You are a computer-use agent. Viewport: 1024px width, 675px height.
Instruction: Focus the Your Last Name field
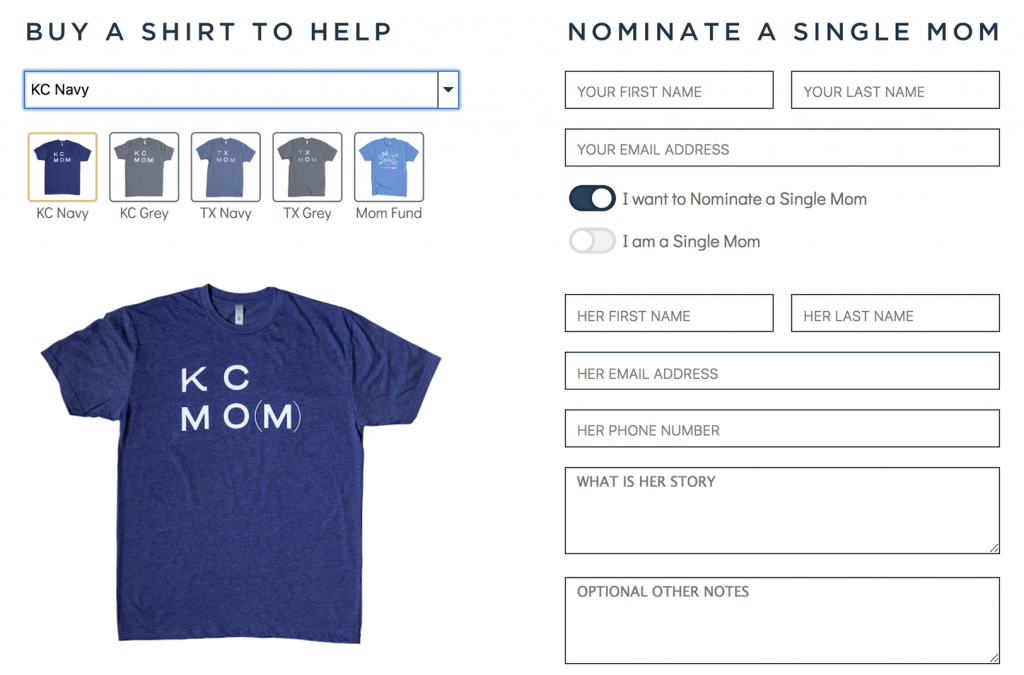pyautogui.click(x=895, y=91)
